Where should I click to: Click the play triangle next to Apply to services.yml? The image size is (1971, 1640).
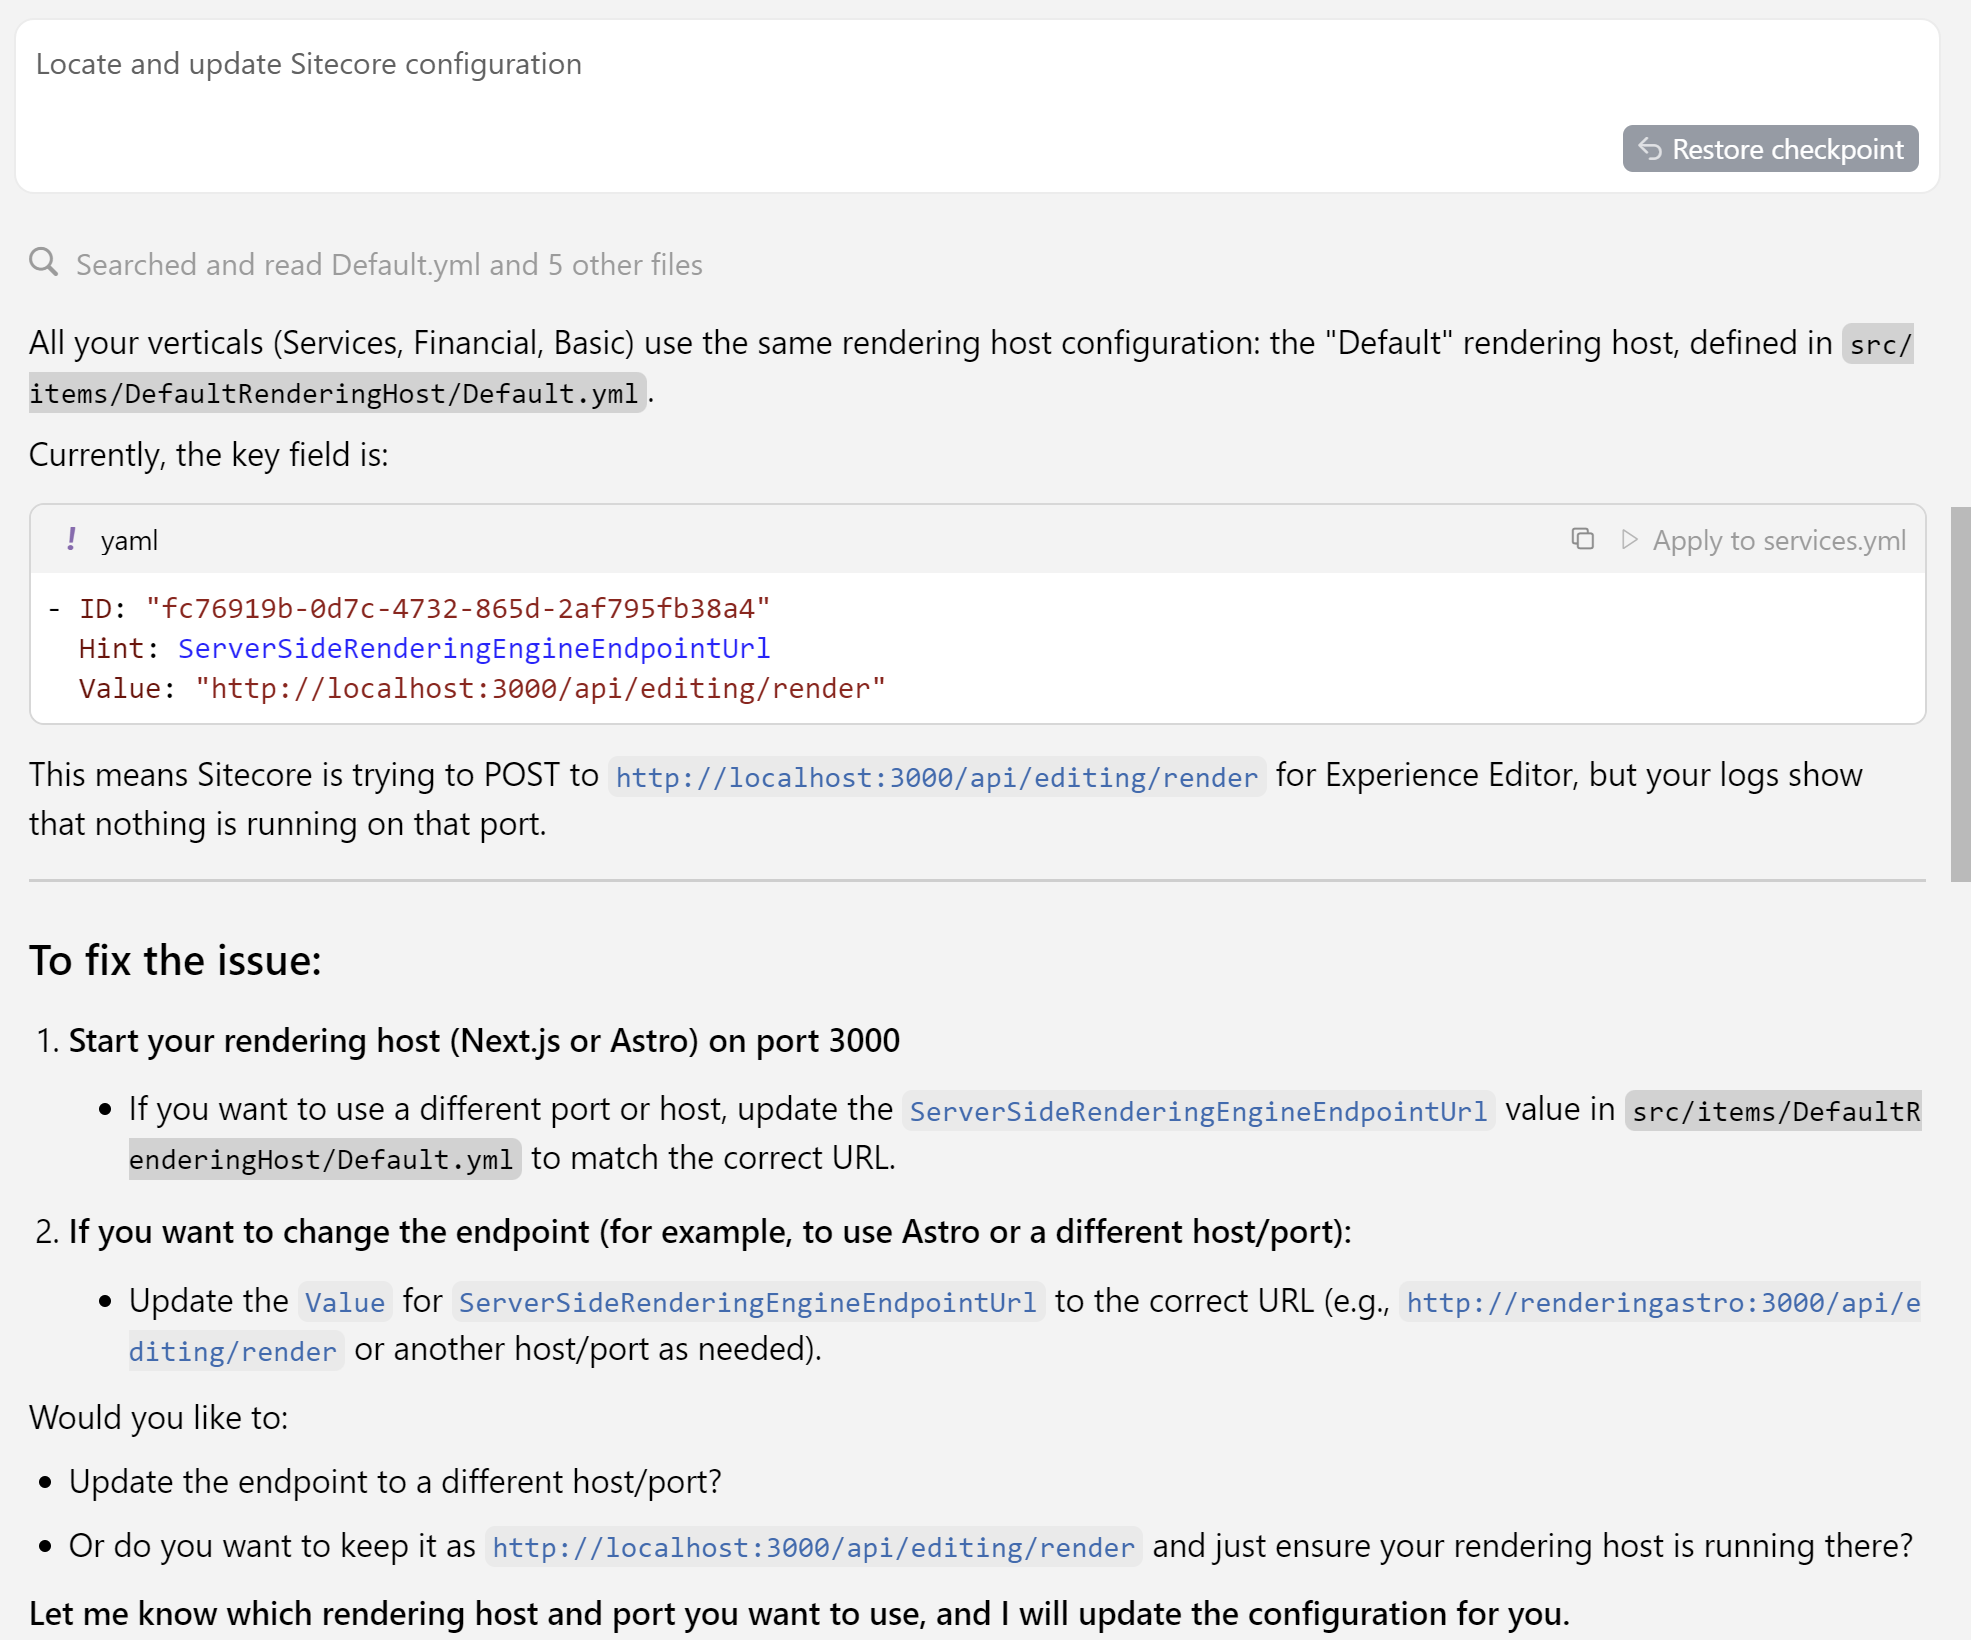[1628, 539]
